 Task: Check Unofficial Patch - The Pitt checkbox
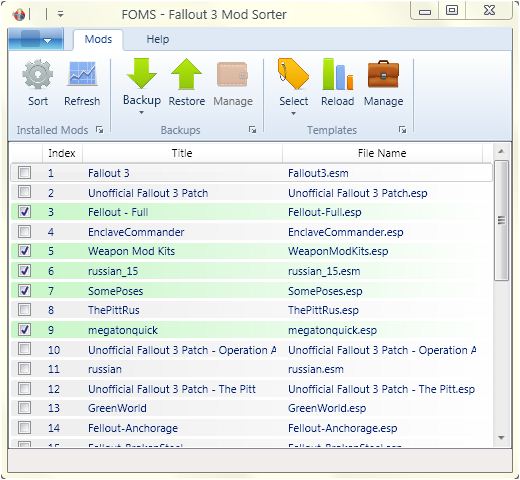(24, 388)
